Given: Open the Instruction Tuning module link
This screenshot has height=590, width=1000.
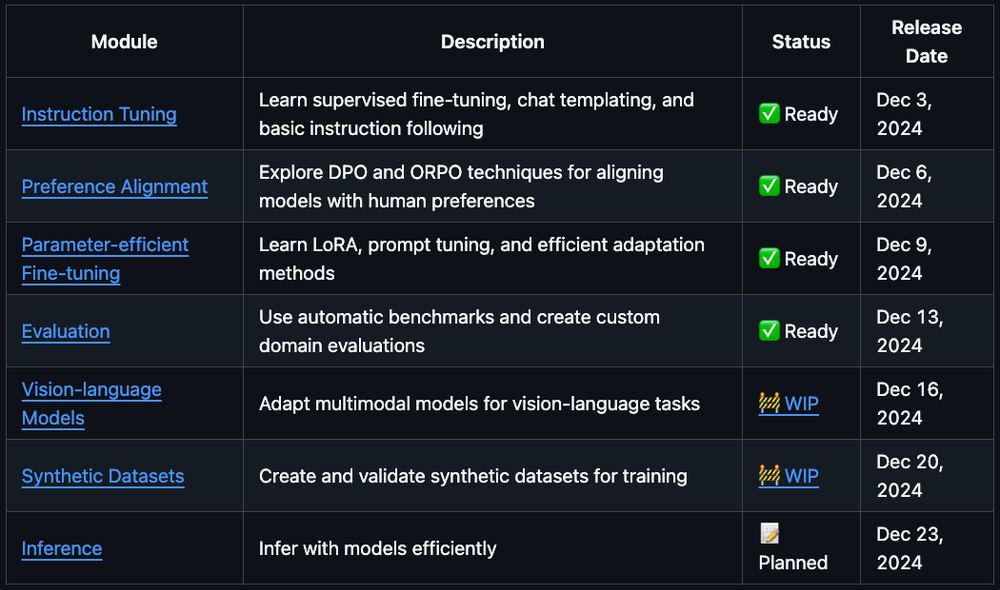Looking at the screenshot, I should tap(99, 114).
